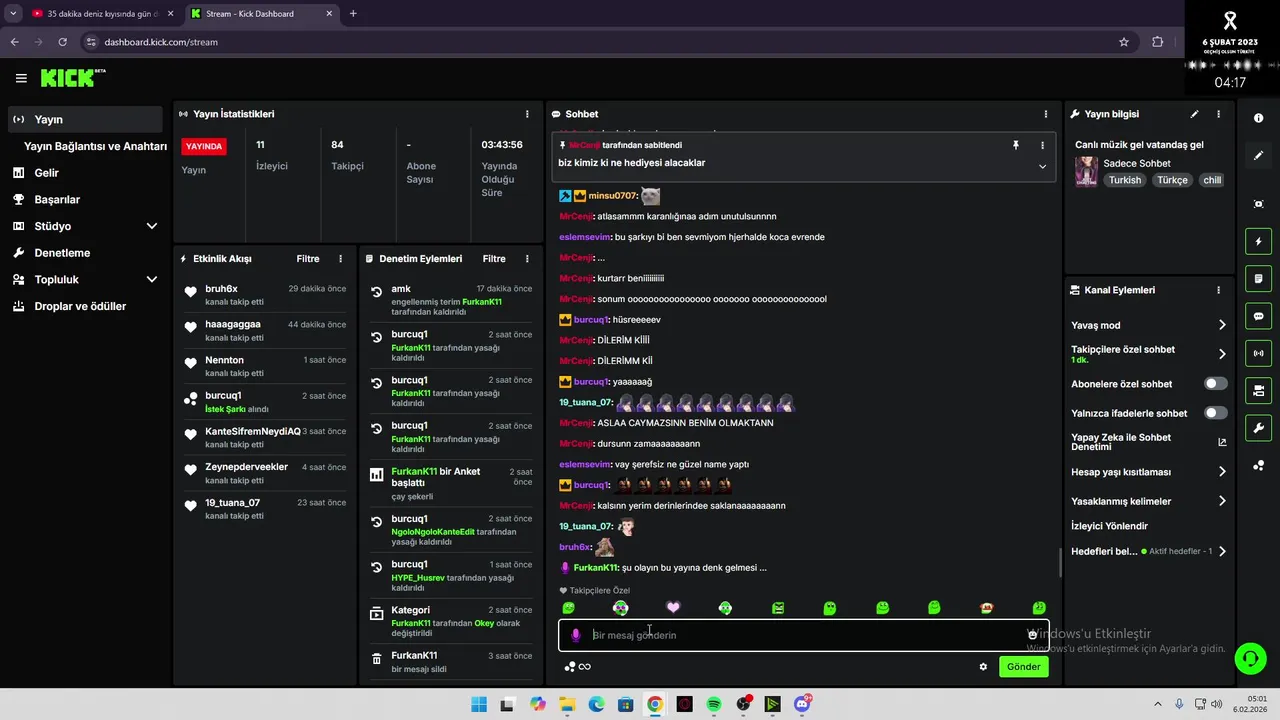Expand Yavaş mod settings
The width and height of the screenshot is (1280, 720).
pos(1222,325)
